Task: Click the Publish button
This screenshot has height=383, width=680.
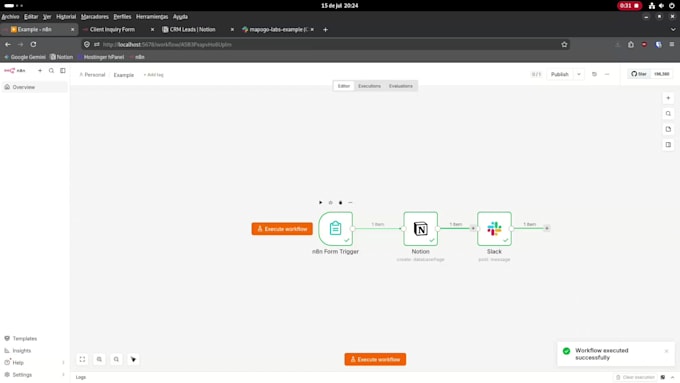Action: coord(559,74)
